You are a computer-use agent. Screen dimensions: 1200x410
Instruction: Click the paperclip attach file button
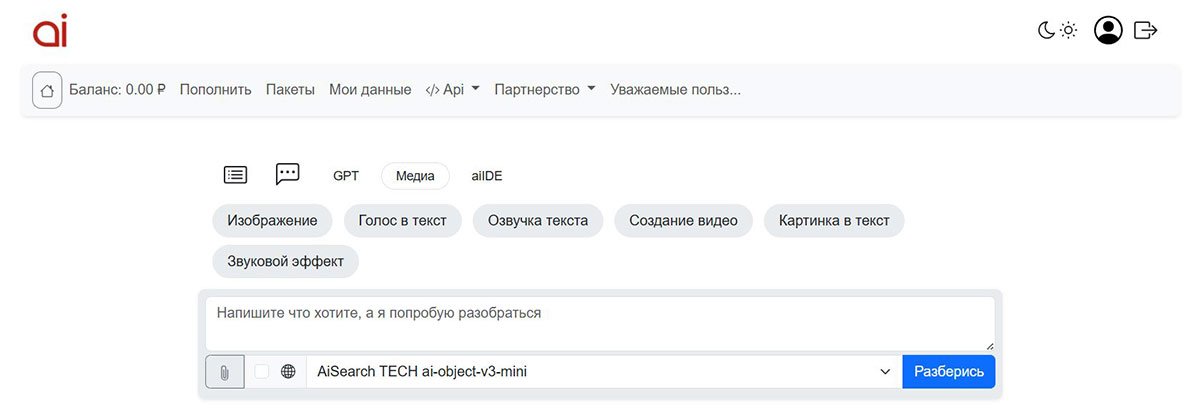point(225,372)
